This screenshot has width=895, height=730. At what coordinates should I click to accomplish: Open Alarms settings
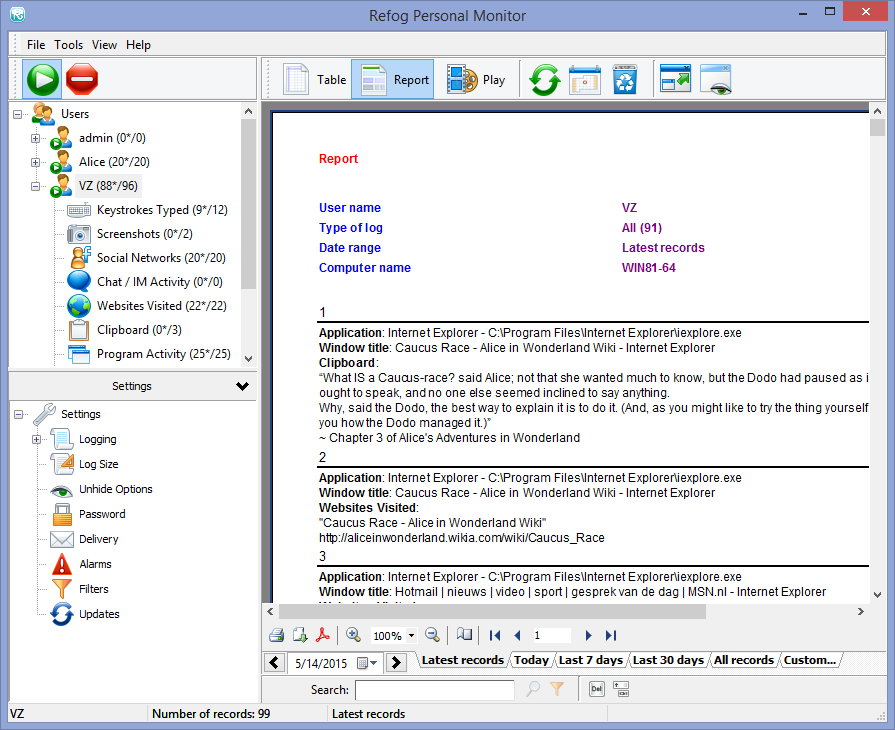(95, 564)
